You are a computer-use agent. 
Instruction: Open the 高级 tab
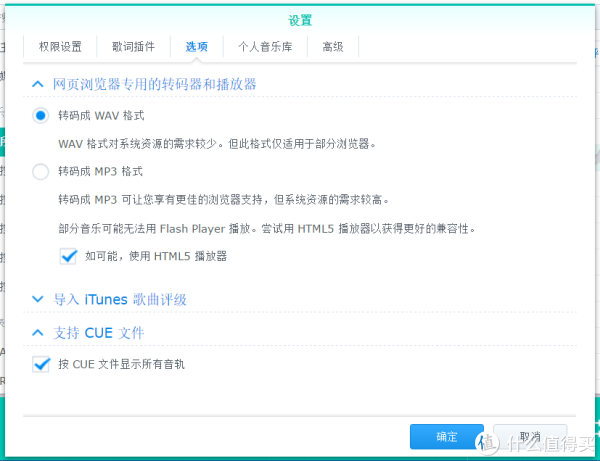[332, 46]
